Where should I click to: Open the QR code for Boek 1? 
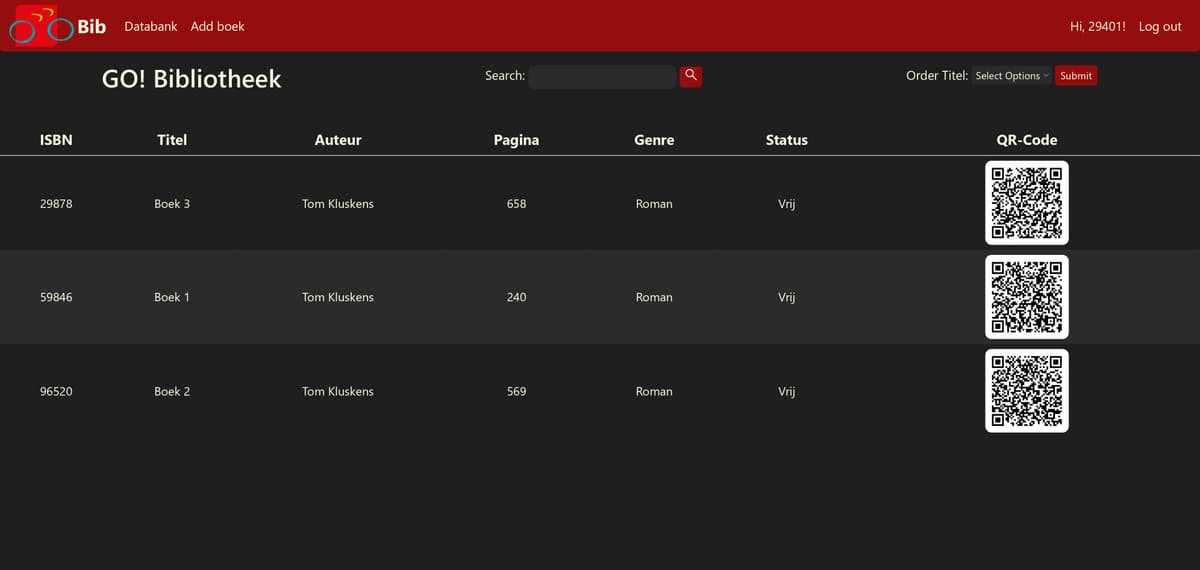coord(1026,297)
